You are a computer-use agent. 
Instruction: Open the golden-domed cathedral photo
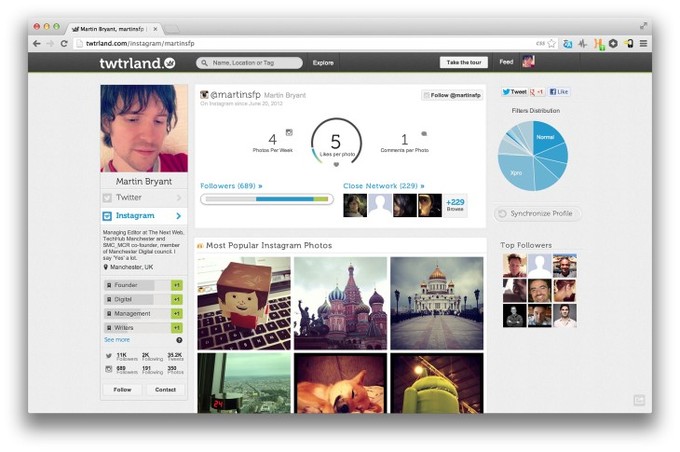(x=437, y=303)
